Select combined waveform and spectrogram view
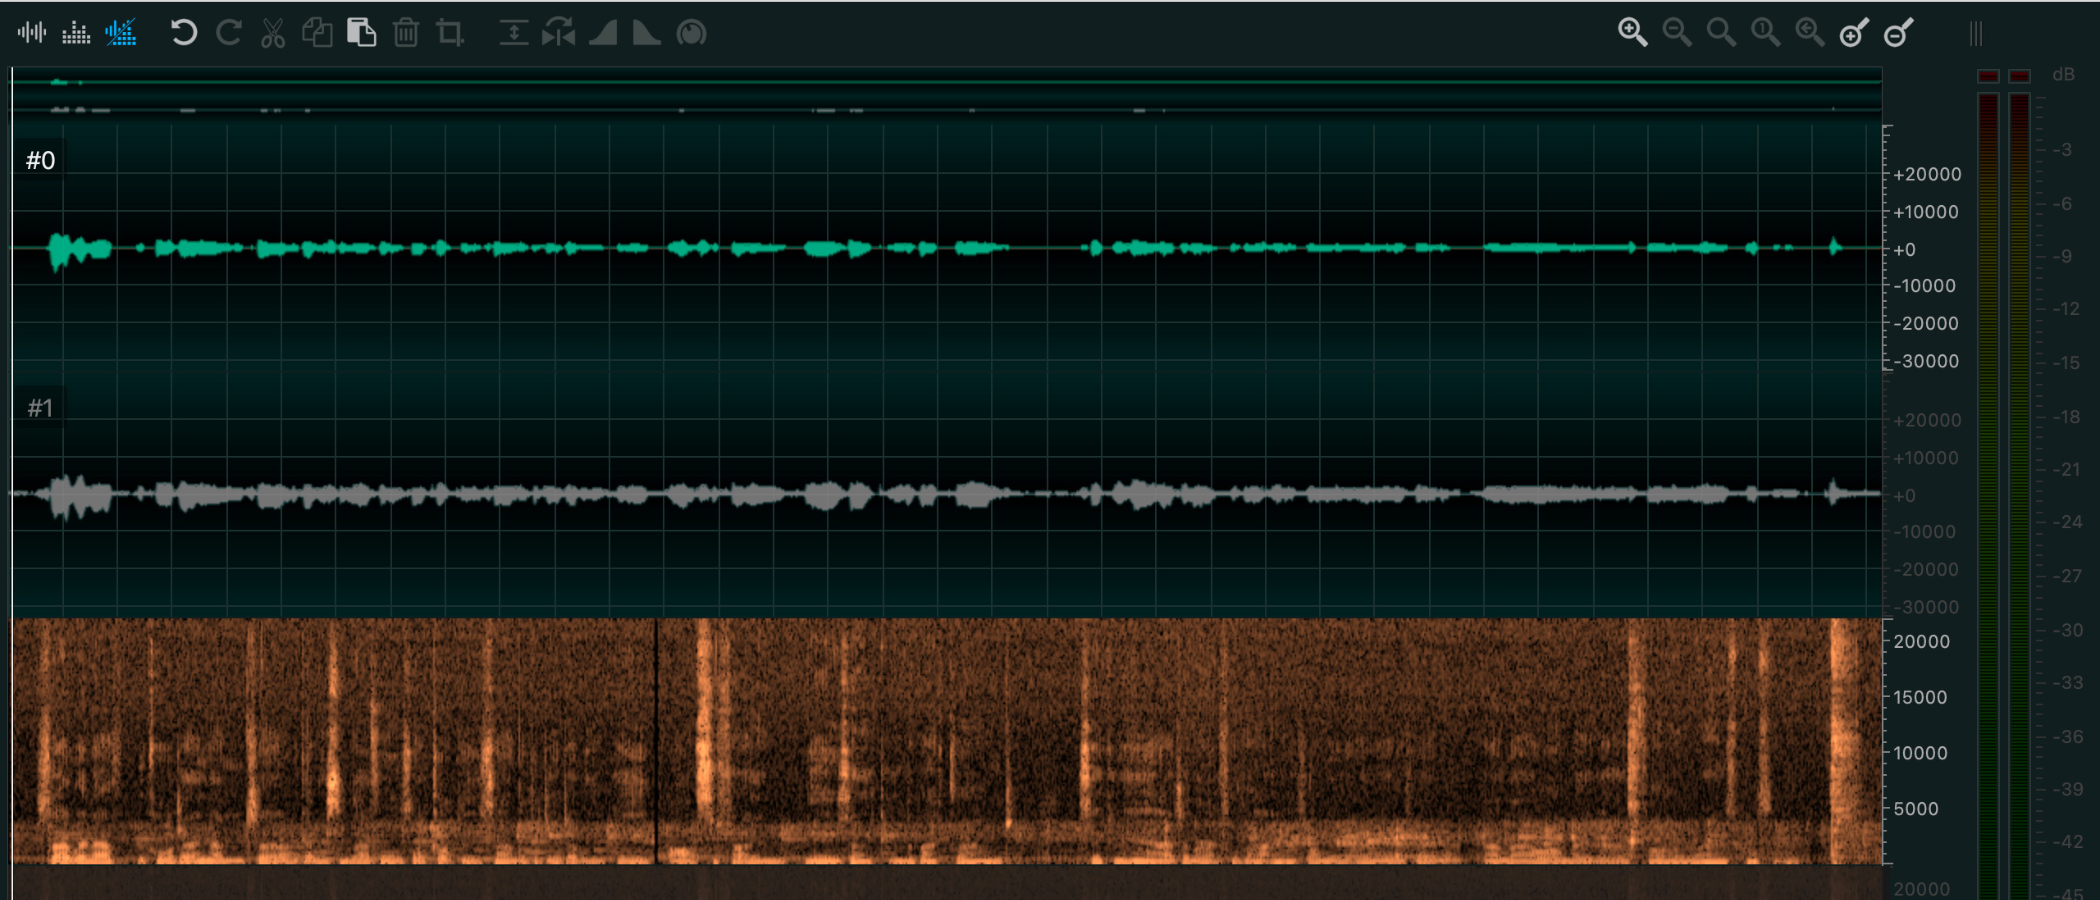Image resolution: width=2100 pixels, height=900 pixels. coord(121,33)
